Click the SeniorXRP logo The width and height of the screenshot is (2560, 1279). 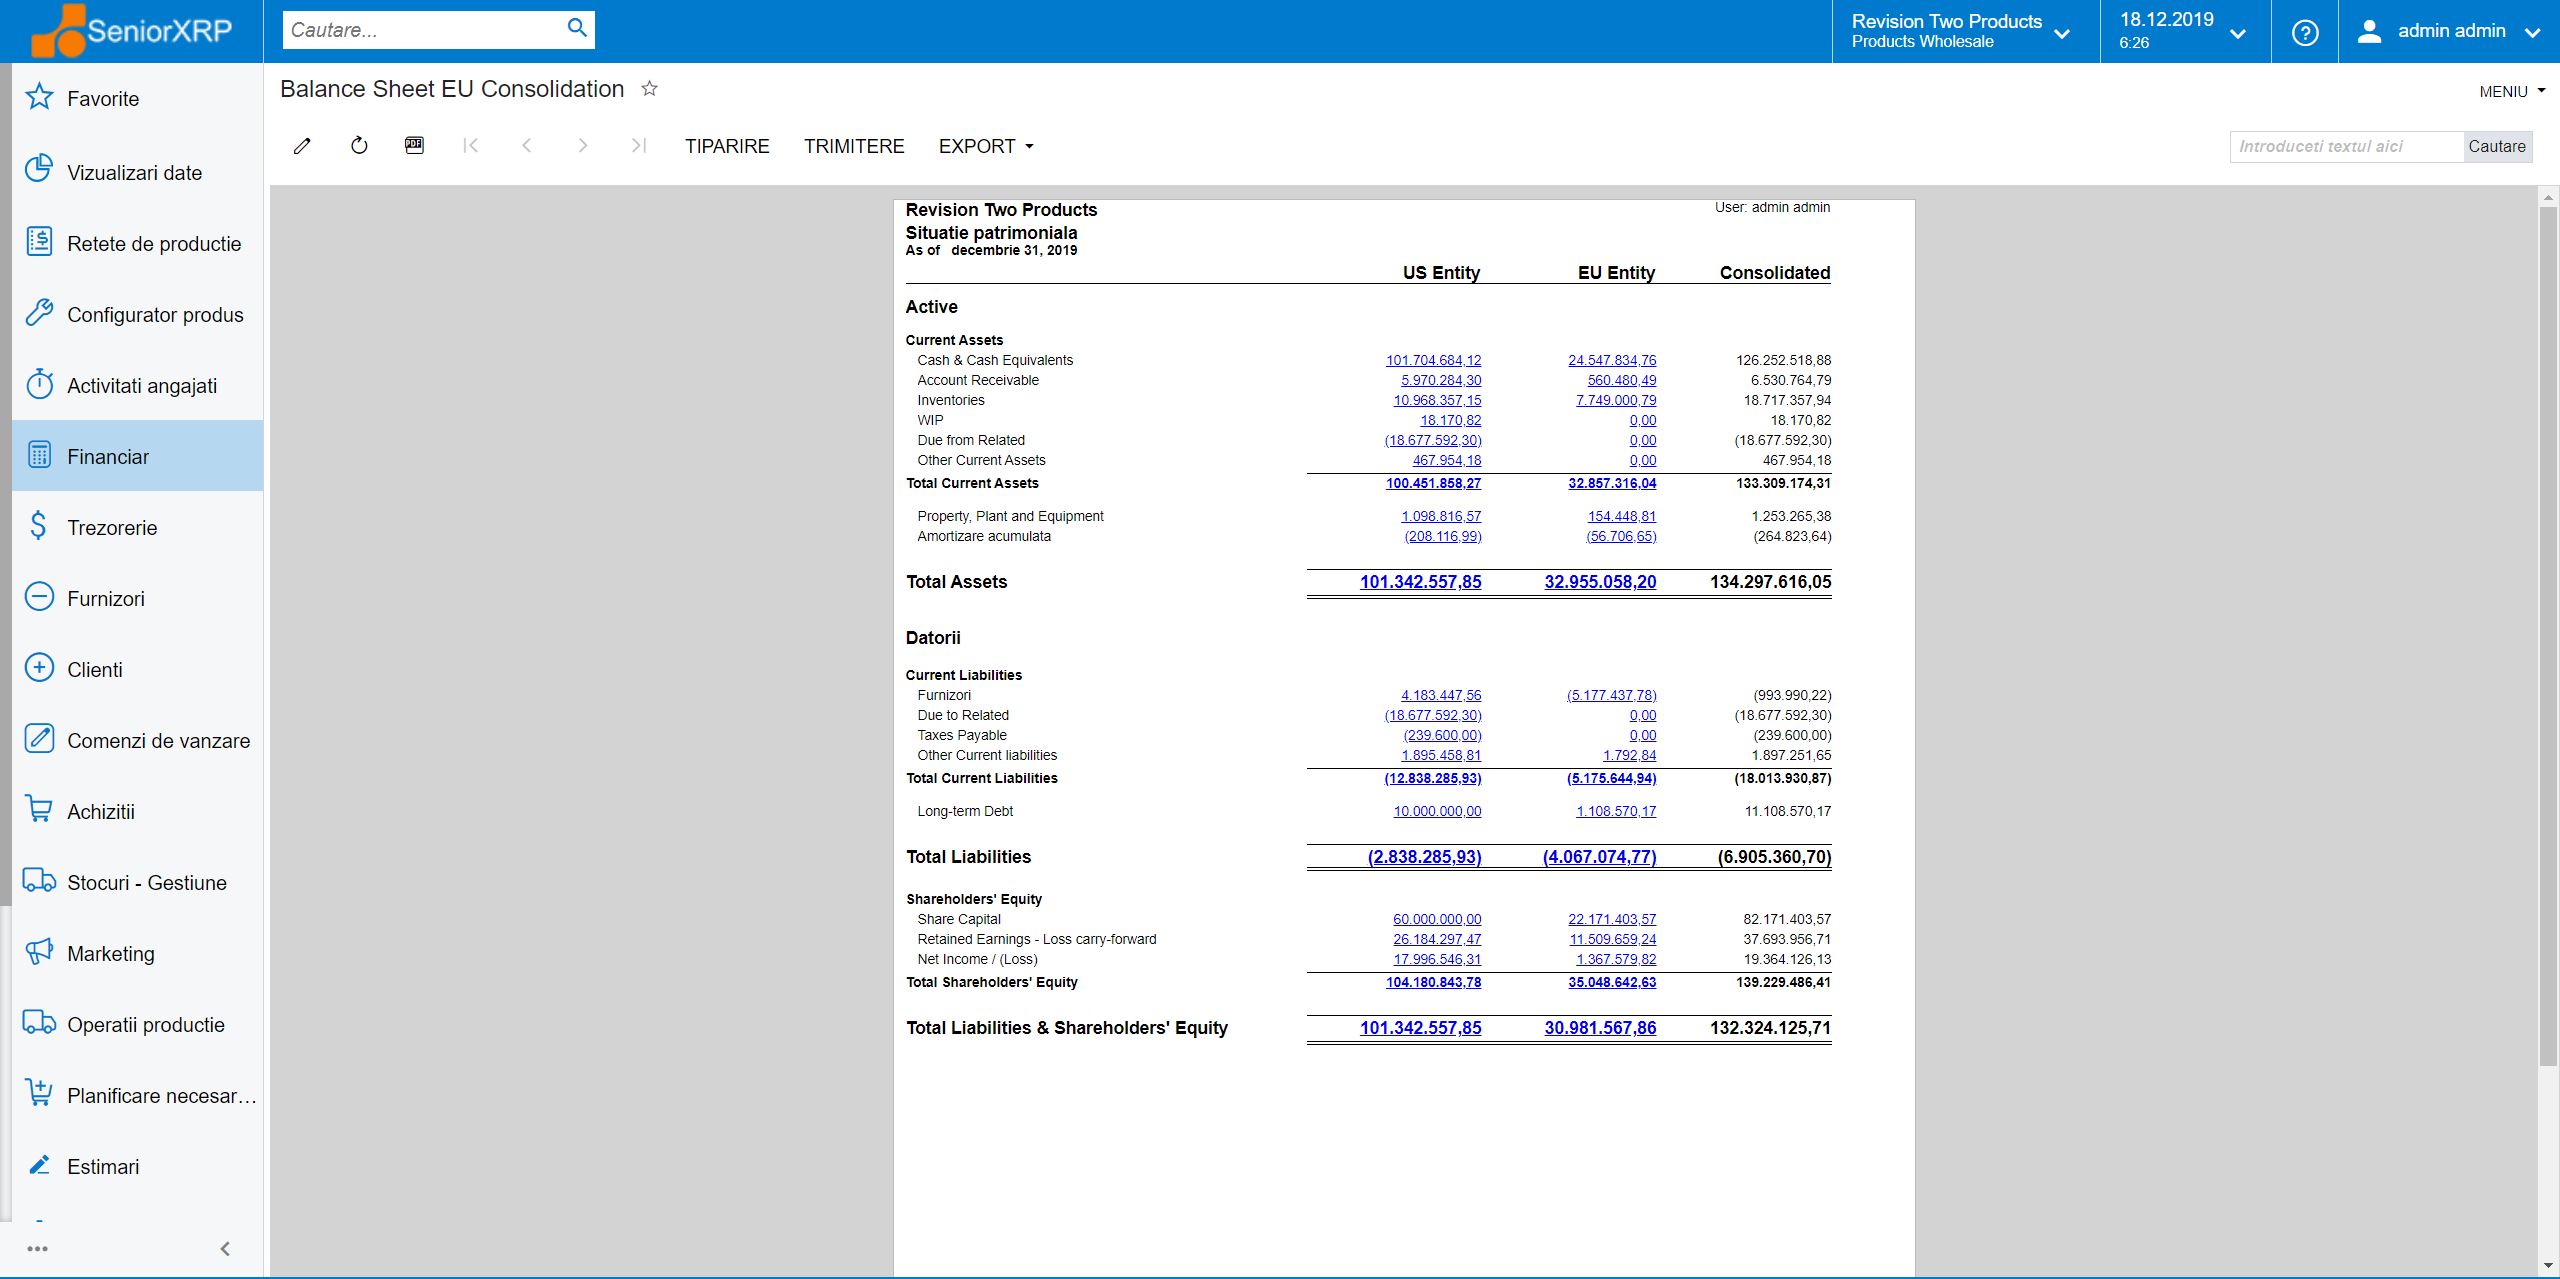tap(131, 31)
